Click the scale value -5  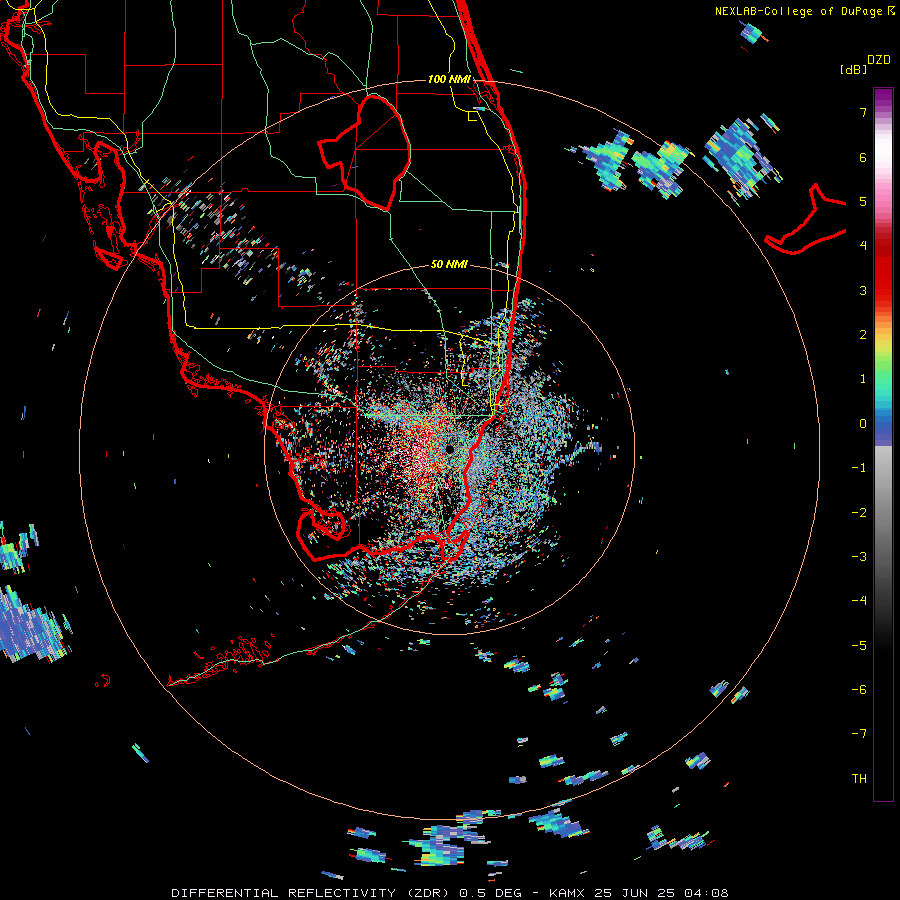[x=859, y=645]
